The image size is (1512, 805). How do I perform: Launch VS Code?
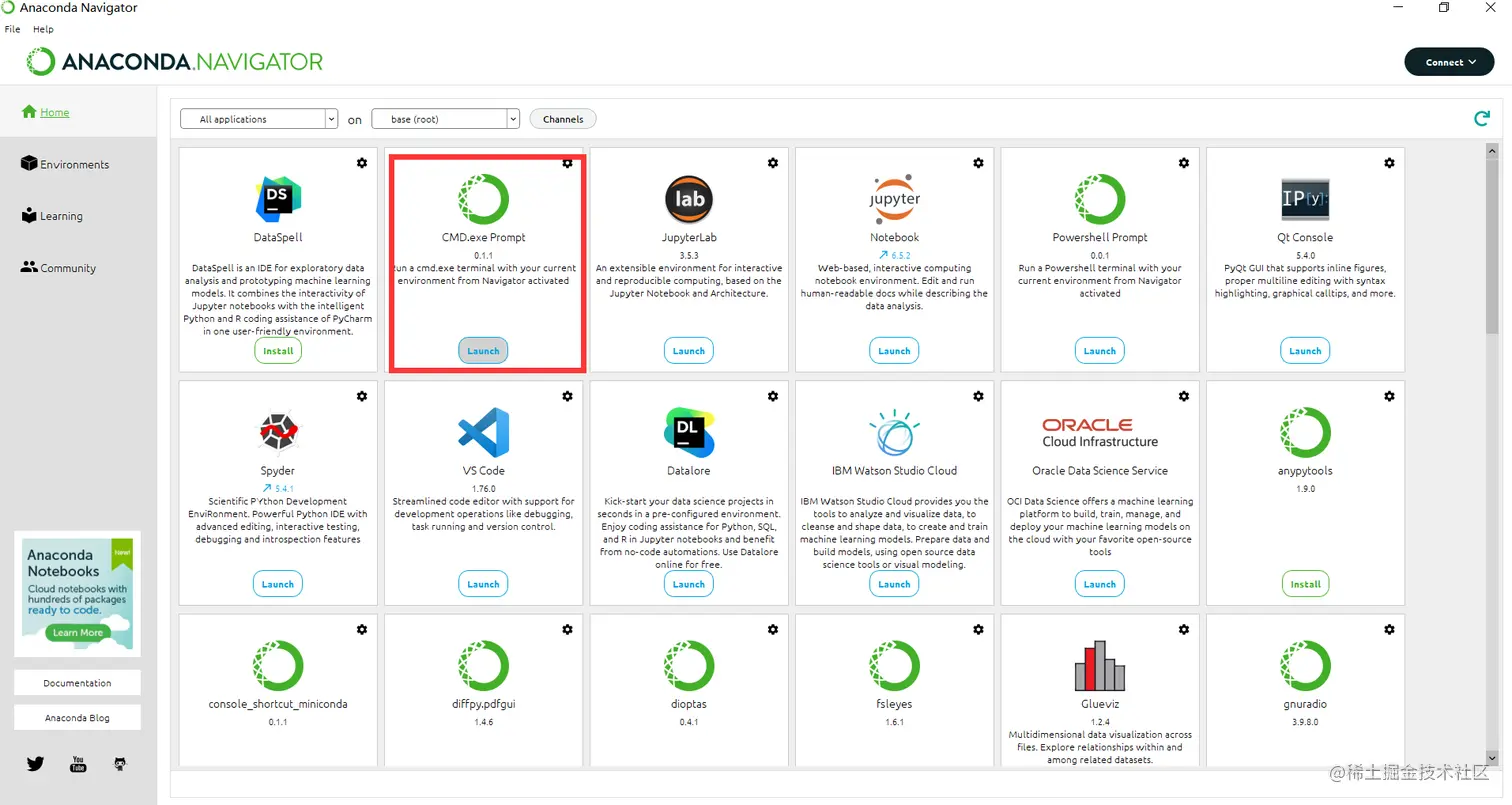tap(483, 584)
